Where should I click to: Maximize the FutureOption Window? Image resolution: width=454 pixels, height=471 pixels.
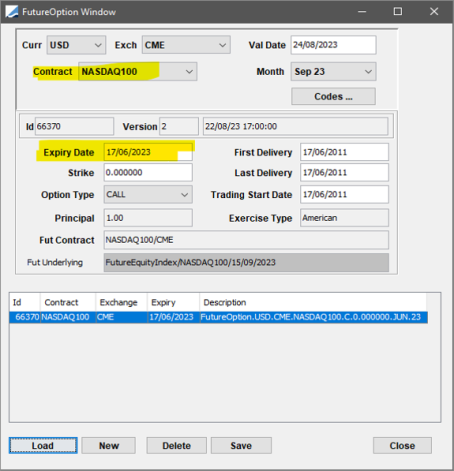click(x=398, y=12)
